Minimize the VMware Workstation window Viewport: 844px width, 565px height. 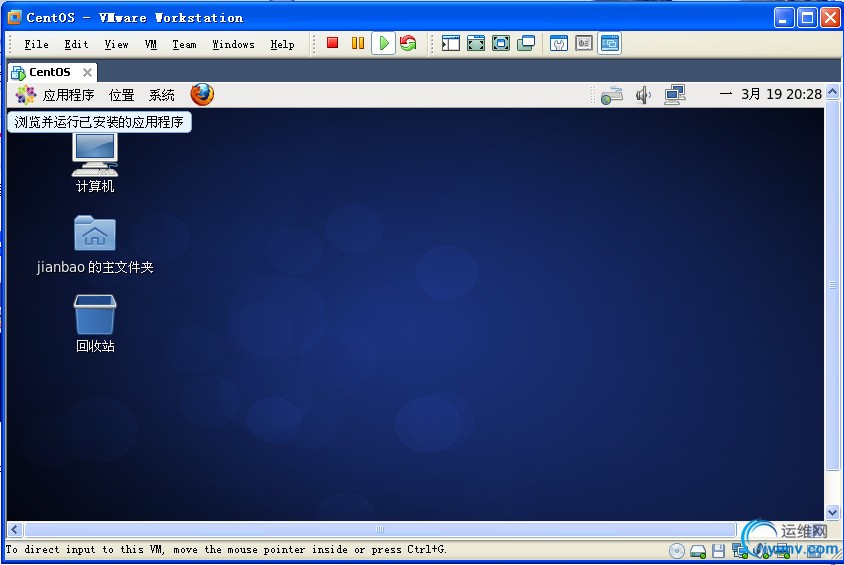point(784,18)
